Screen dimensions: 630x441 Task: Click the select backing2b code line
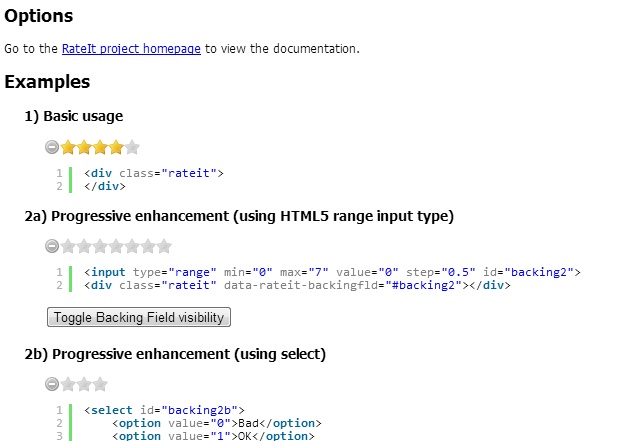172,410
